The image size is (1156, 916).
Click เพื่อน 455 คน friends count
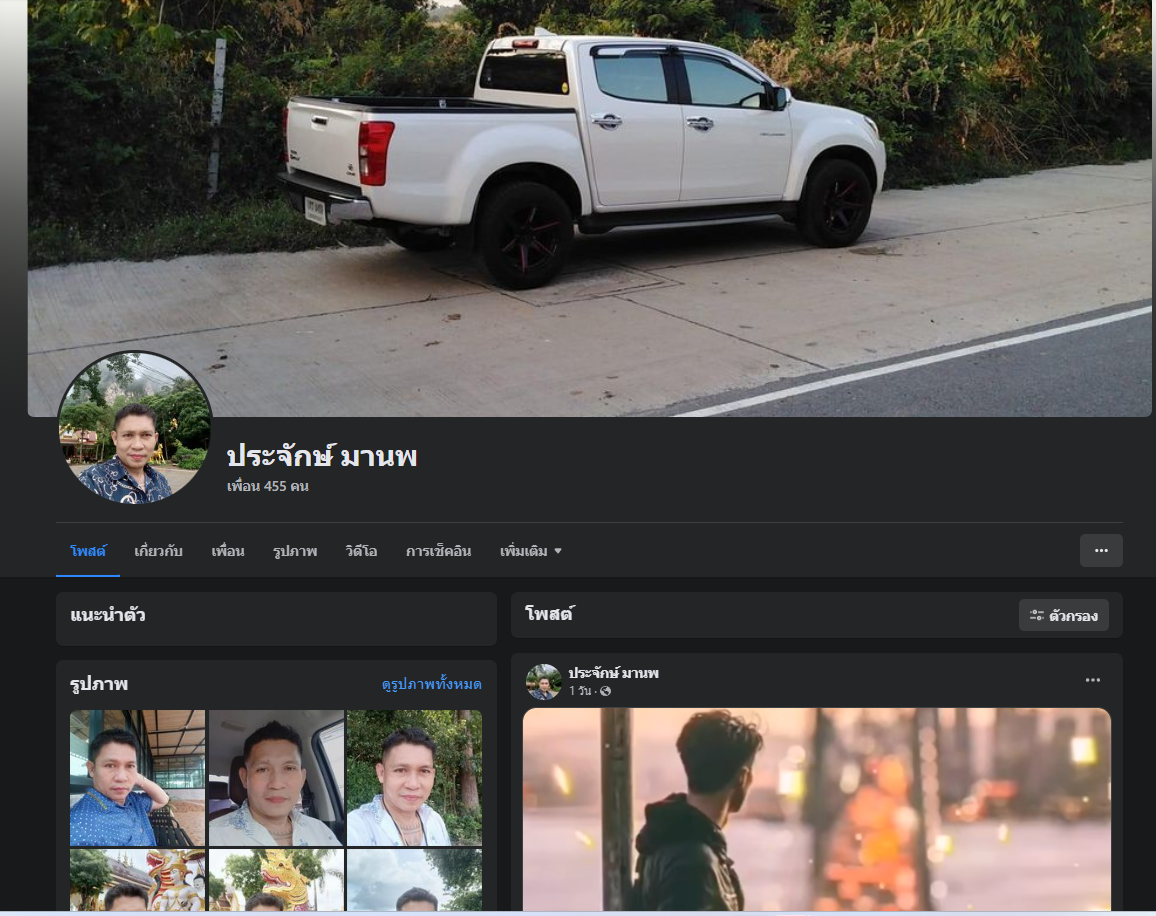point(268,486)
